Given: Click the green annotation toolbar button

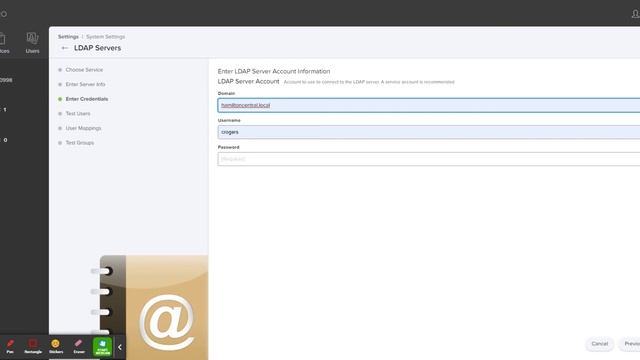Looking at the screenshot, I should 102,346.
